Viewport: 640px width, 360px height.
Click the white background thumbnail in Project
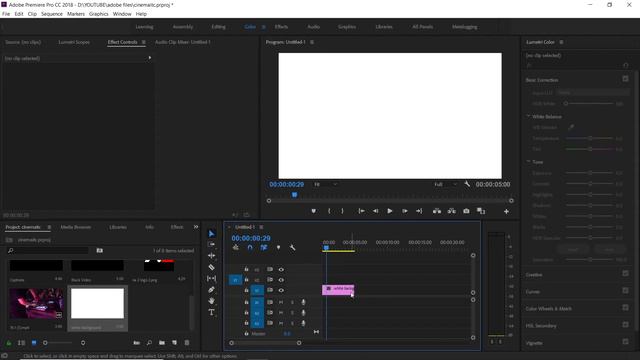tap(97, 304)
